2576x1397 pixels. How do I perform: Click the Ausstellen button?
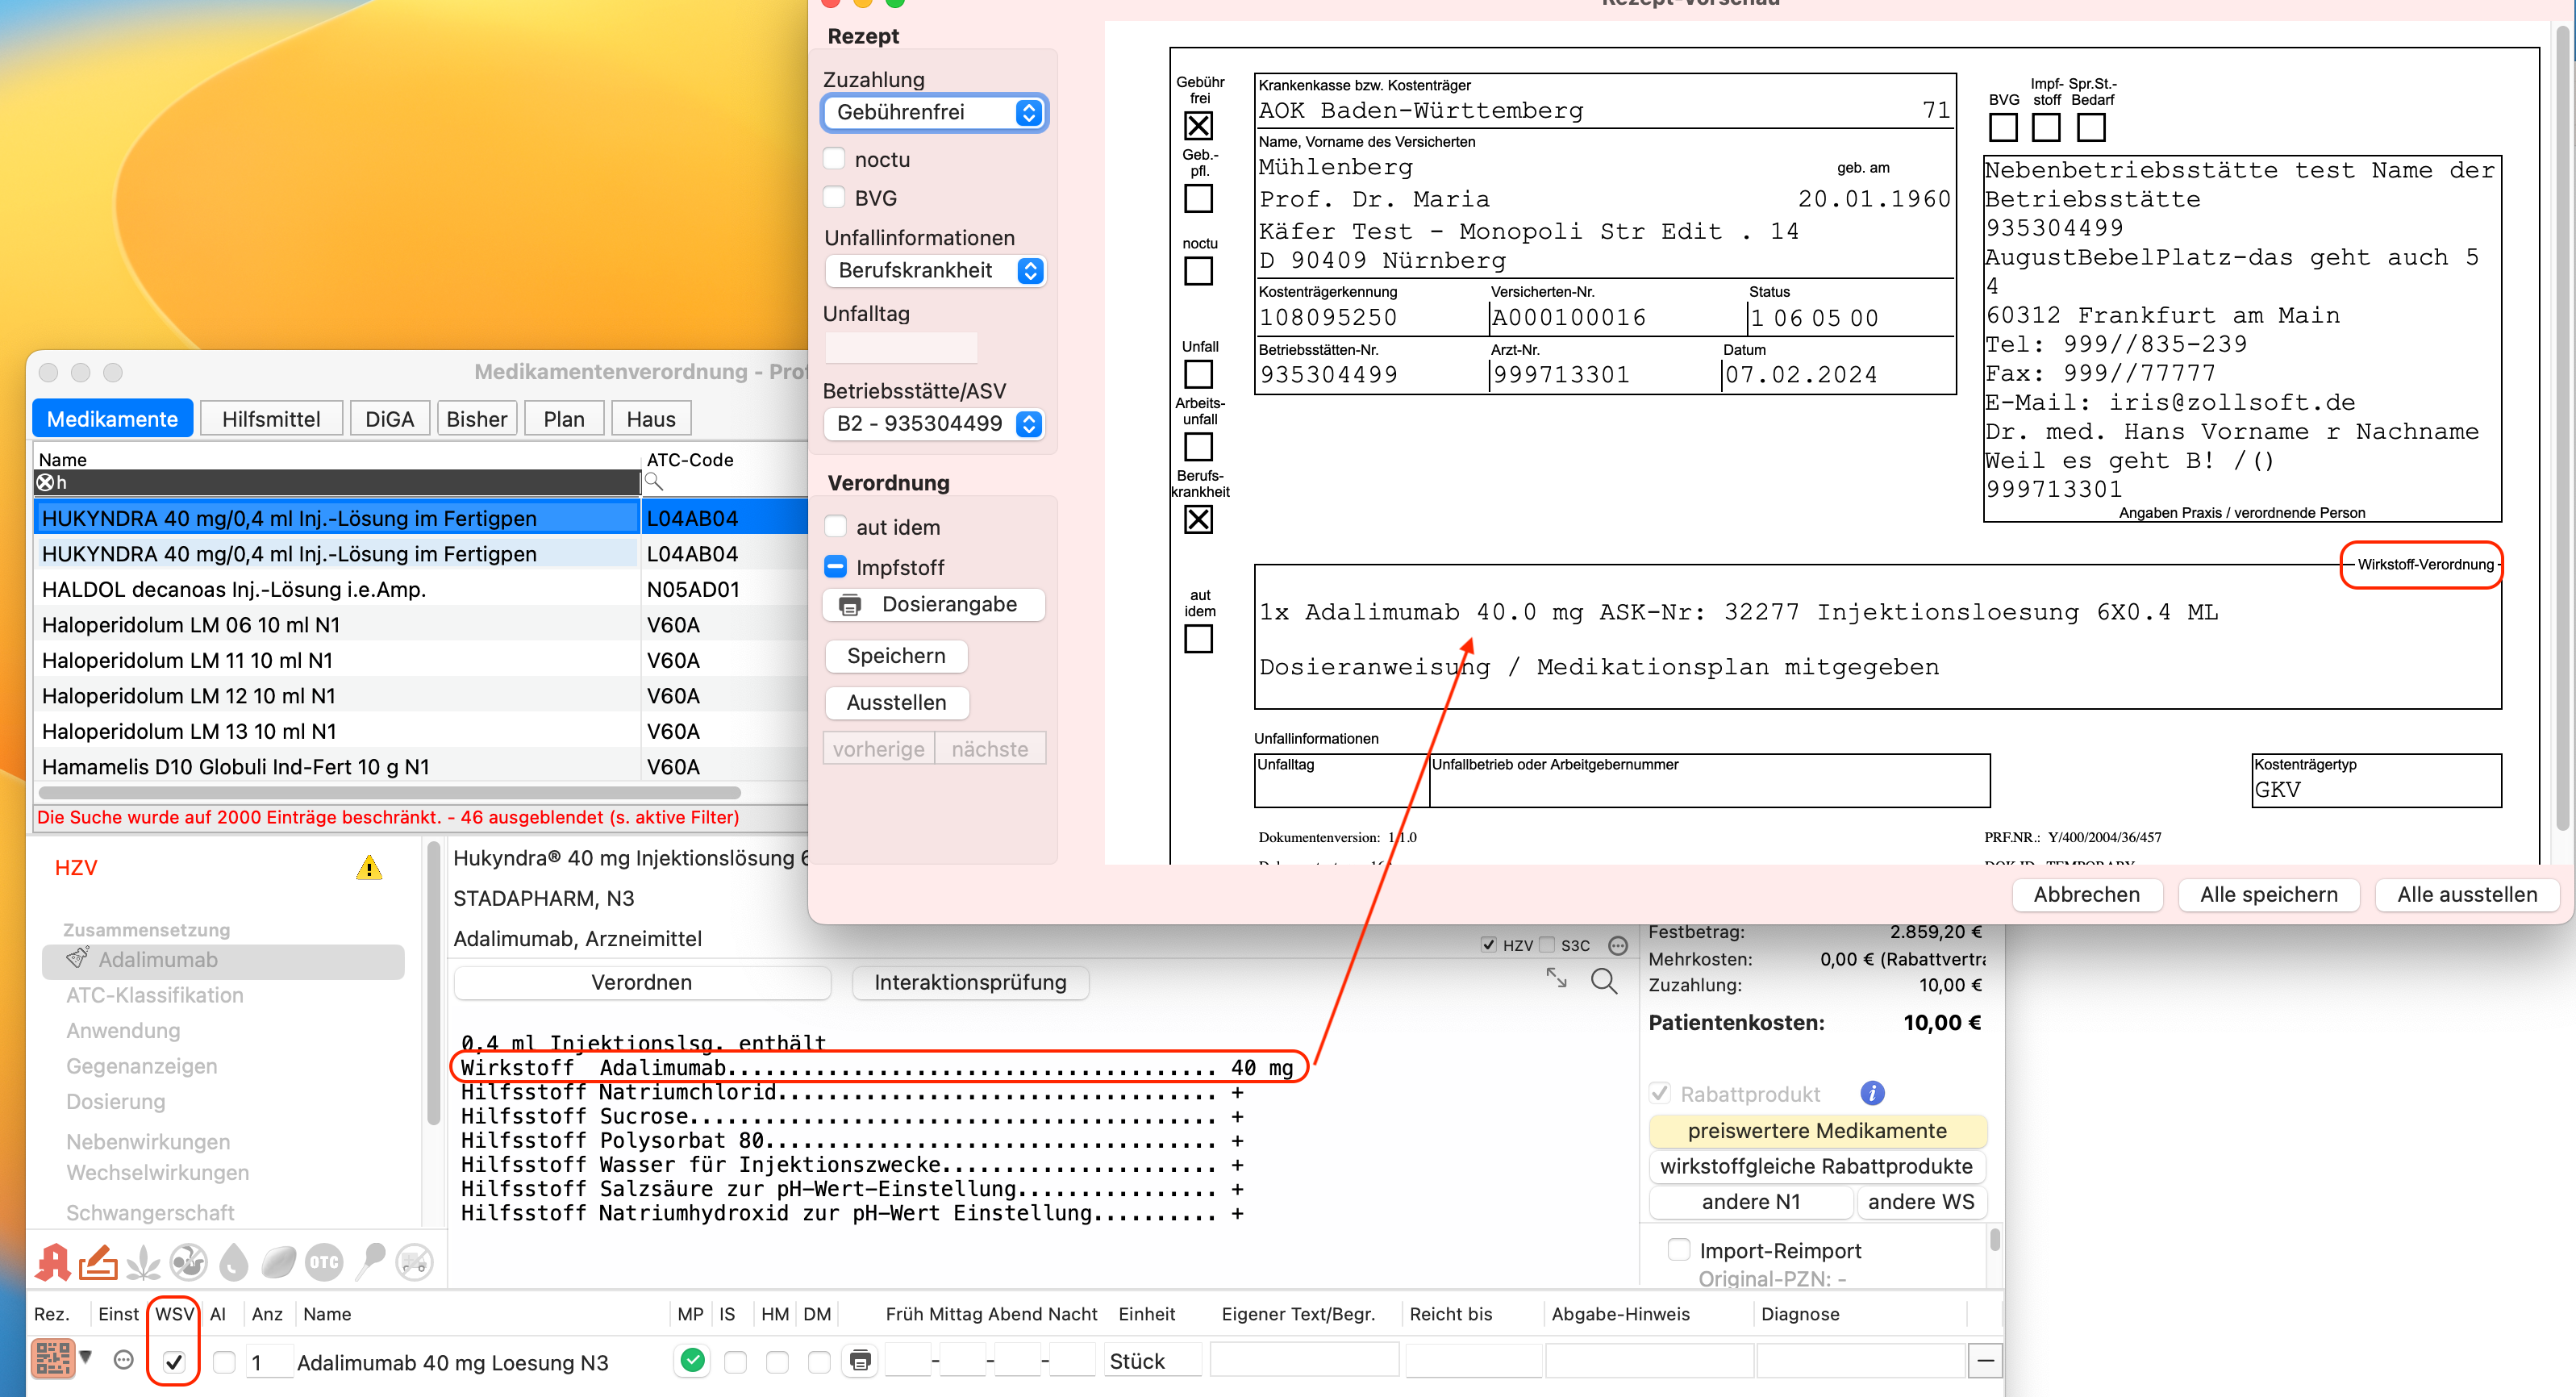coord(896,702)
